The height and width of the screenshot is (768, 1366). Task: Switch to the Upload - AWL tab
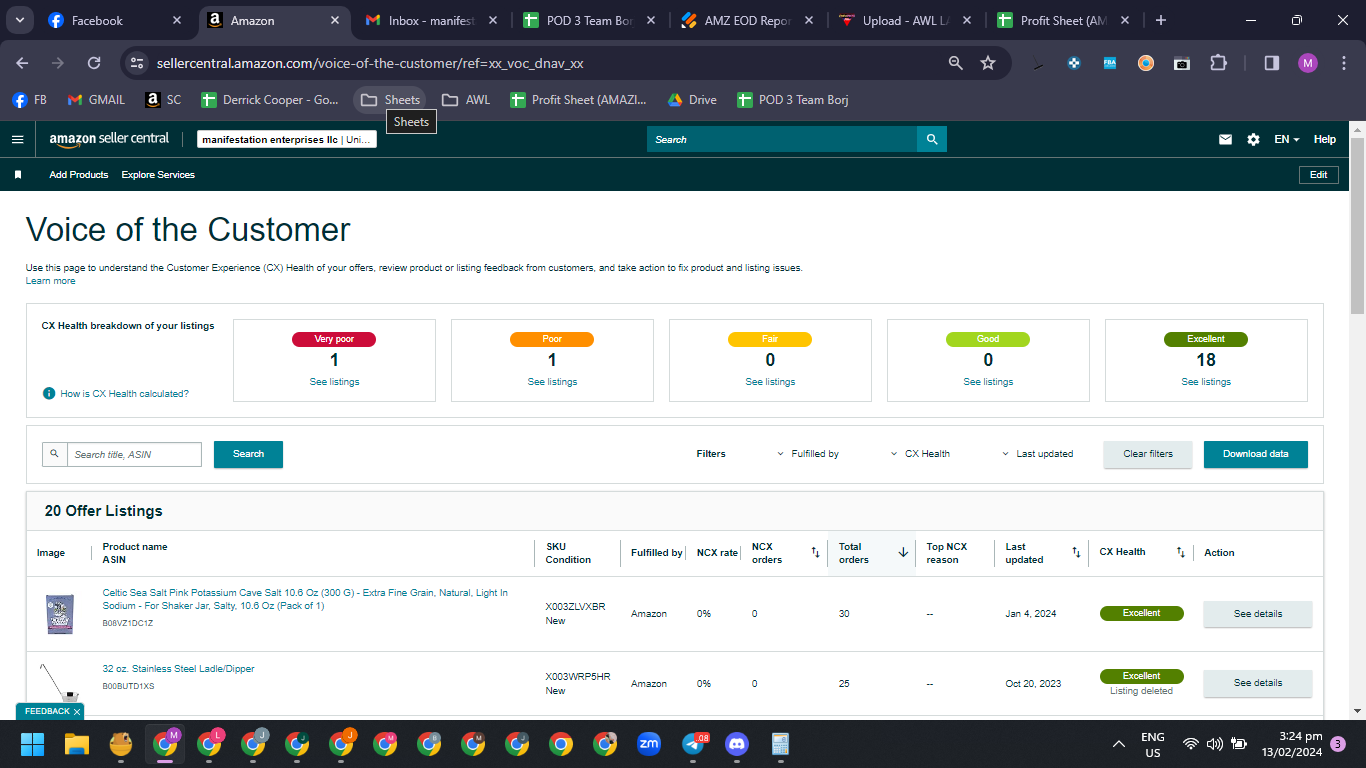[906, 20]
